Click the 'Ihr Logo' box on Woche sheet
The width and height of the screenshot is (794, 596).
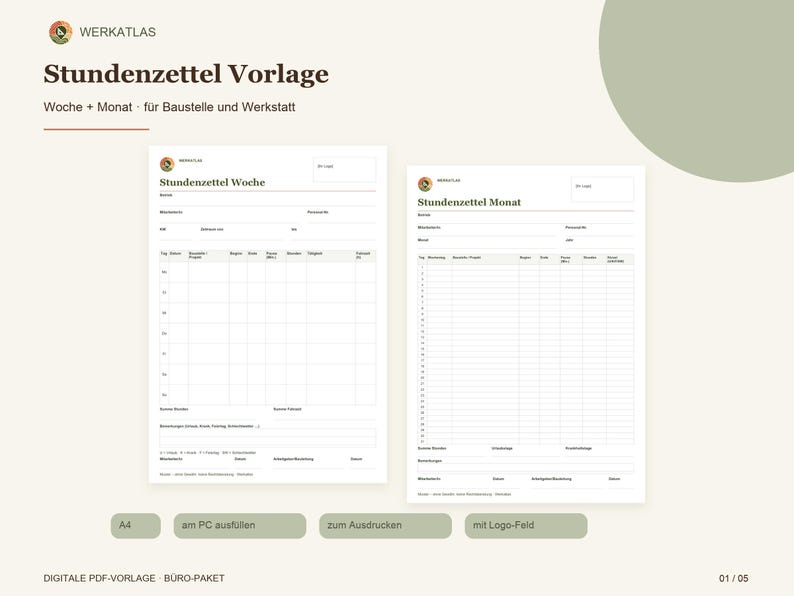pyautogui.click(x=344, y=169)
